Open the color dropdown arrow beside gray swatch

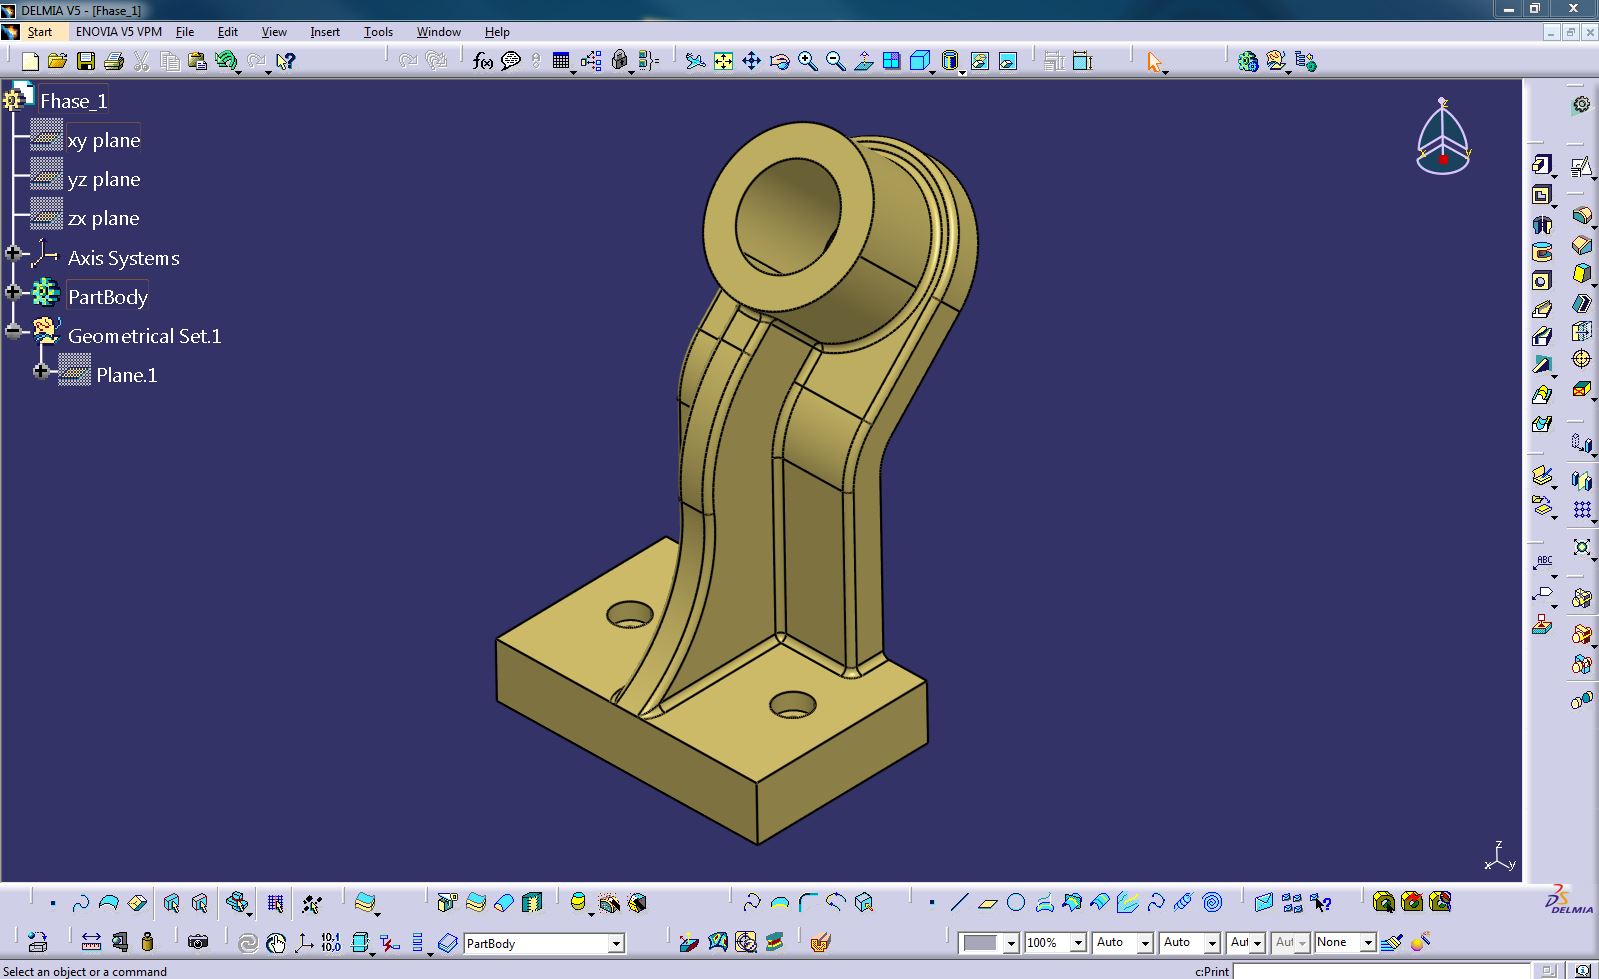pyautogui.click(x=1011, y=943)
